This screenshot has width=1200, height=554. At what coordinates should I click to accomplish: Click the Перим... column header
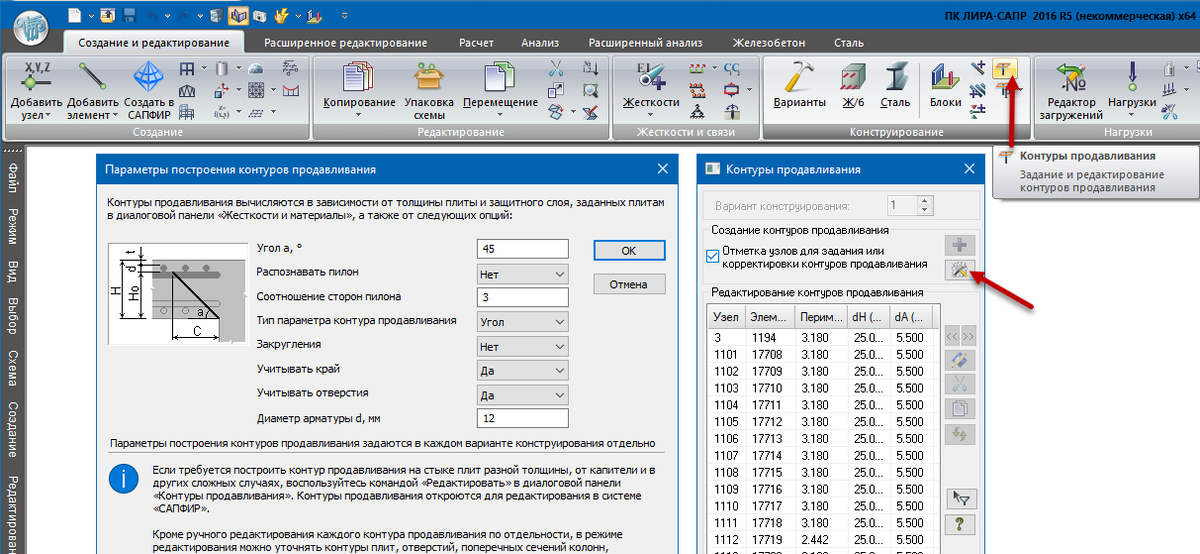[x=820, y=318]
